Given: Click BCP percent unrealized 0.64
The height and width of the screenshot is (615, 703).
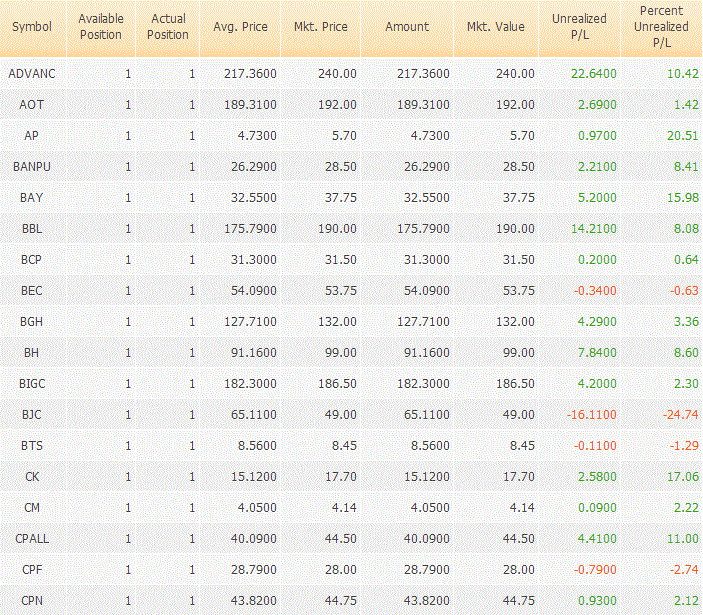Looking at the screenshot, I should tap(686, 260).
